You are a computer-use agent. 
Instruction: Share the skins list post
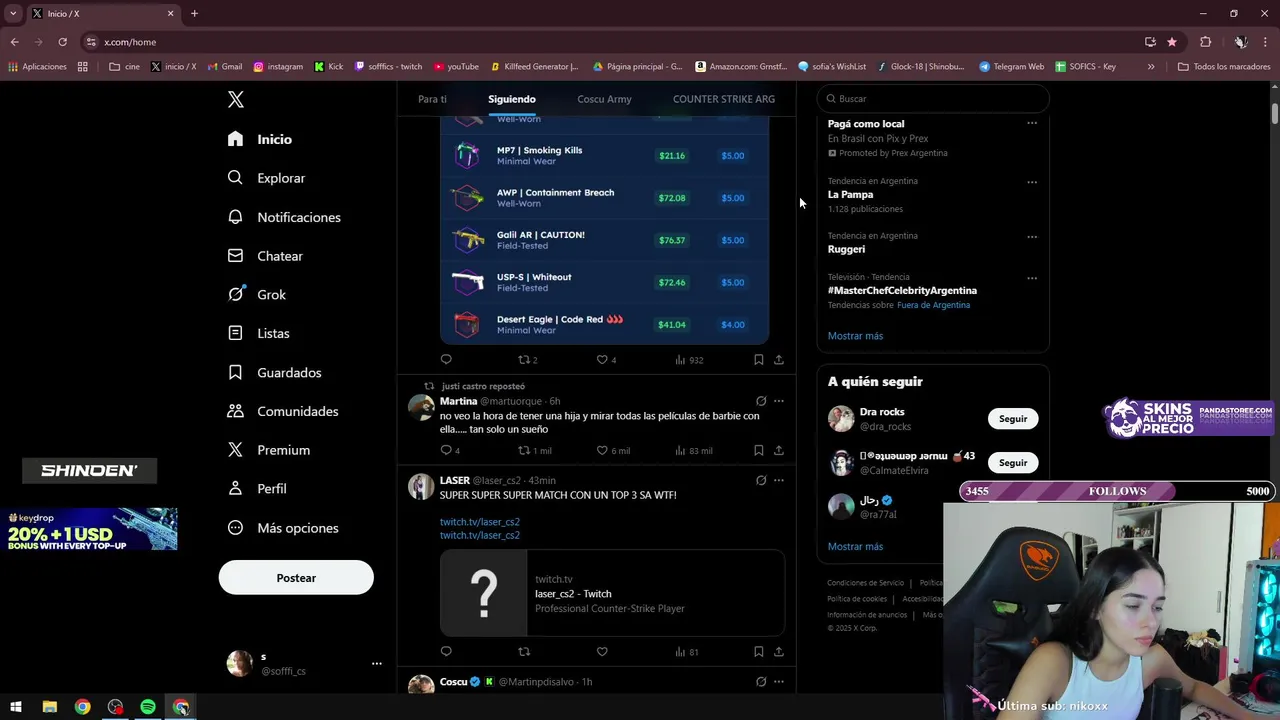tap(779, 359)
